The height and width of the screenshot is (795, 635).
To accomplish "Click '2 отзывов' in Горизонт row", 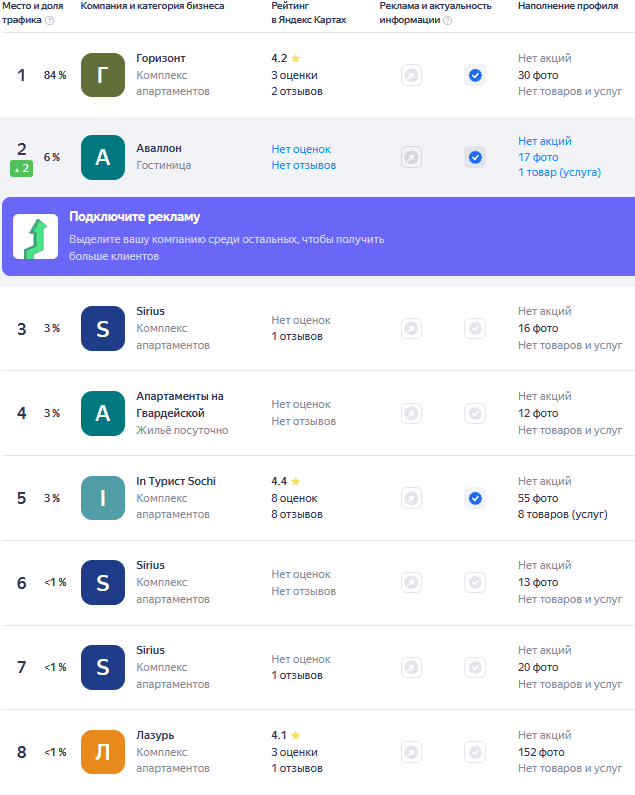I will tap(297, 91).
